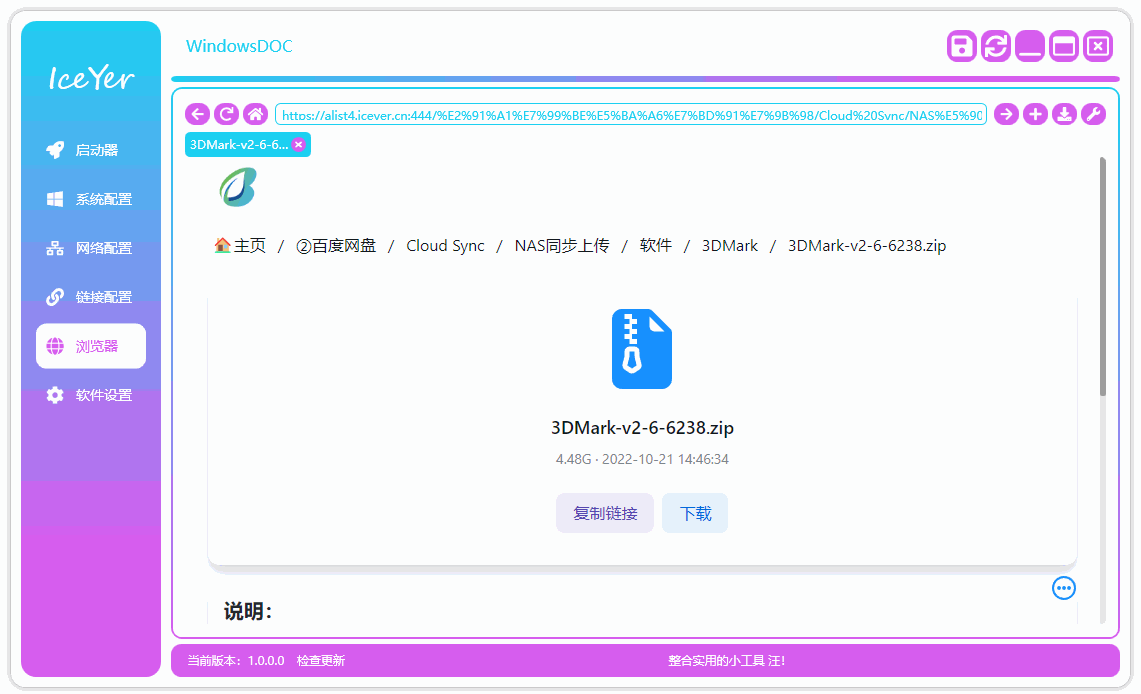Screen dimensions: 1141x694
Task: Open ②百度网盘 breadcrumb
Action: [335, 246]
